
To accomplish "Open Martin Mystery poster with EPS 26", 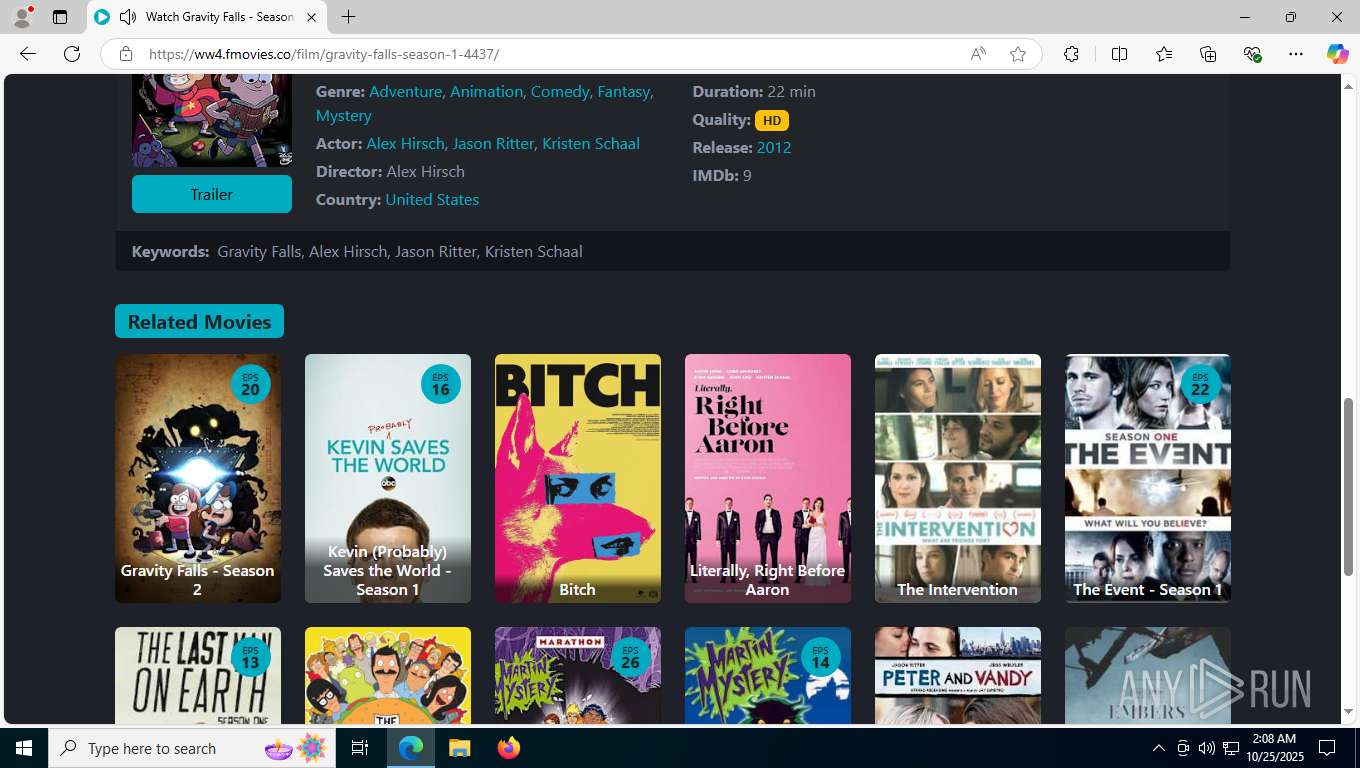I will (x=578, y=675).
